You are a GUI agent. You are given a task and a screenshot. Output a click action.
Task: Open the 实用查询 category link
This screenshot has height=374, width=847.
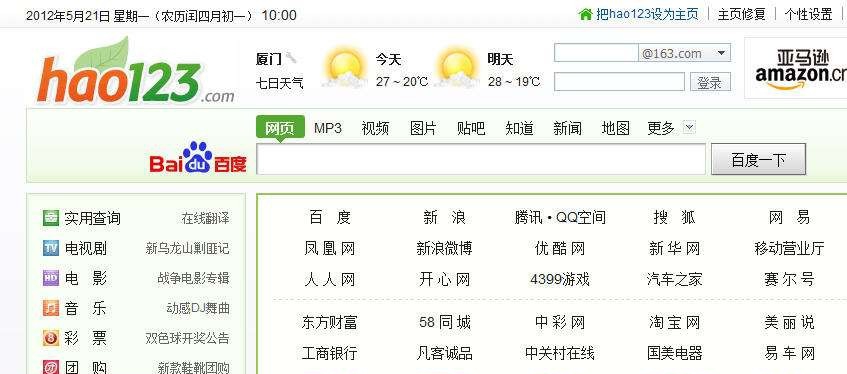click(92, 218)
